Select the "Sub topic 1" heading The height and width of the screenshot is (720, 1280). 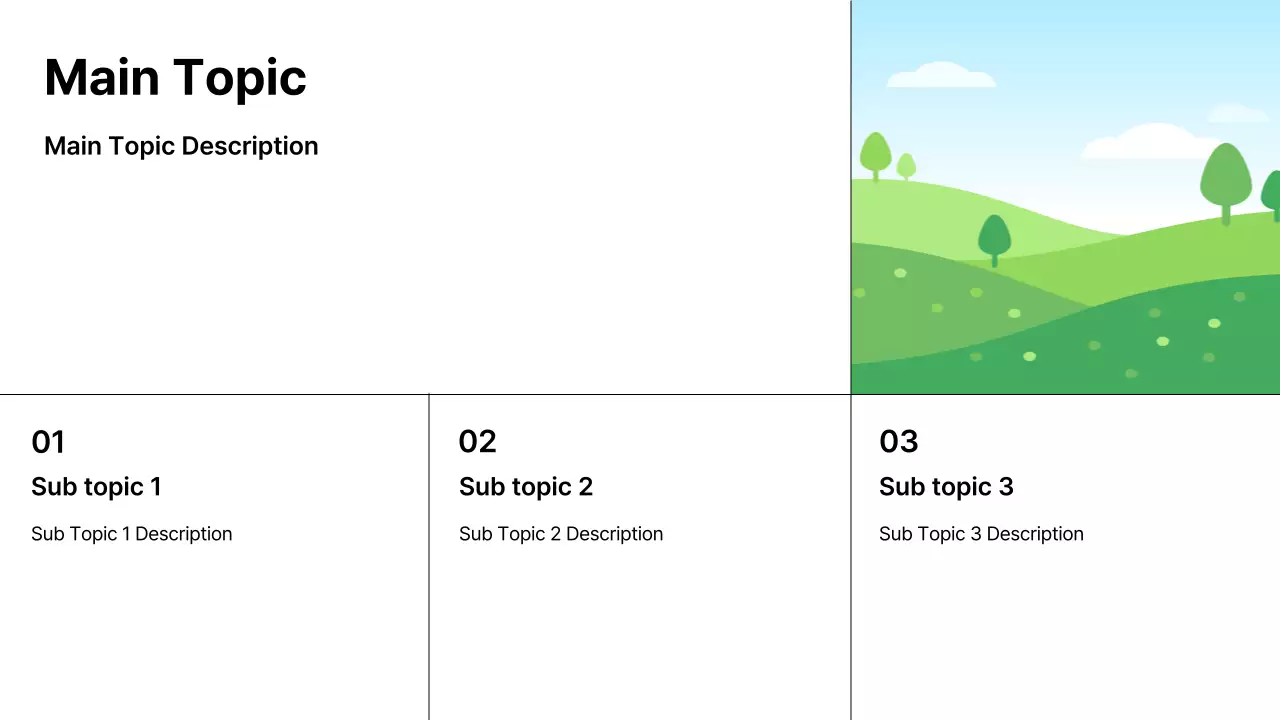point(96,487)
